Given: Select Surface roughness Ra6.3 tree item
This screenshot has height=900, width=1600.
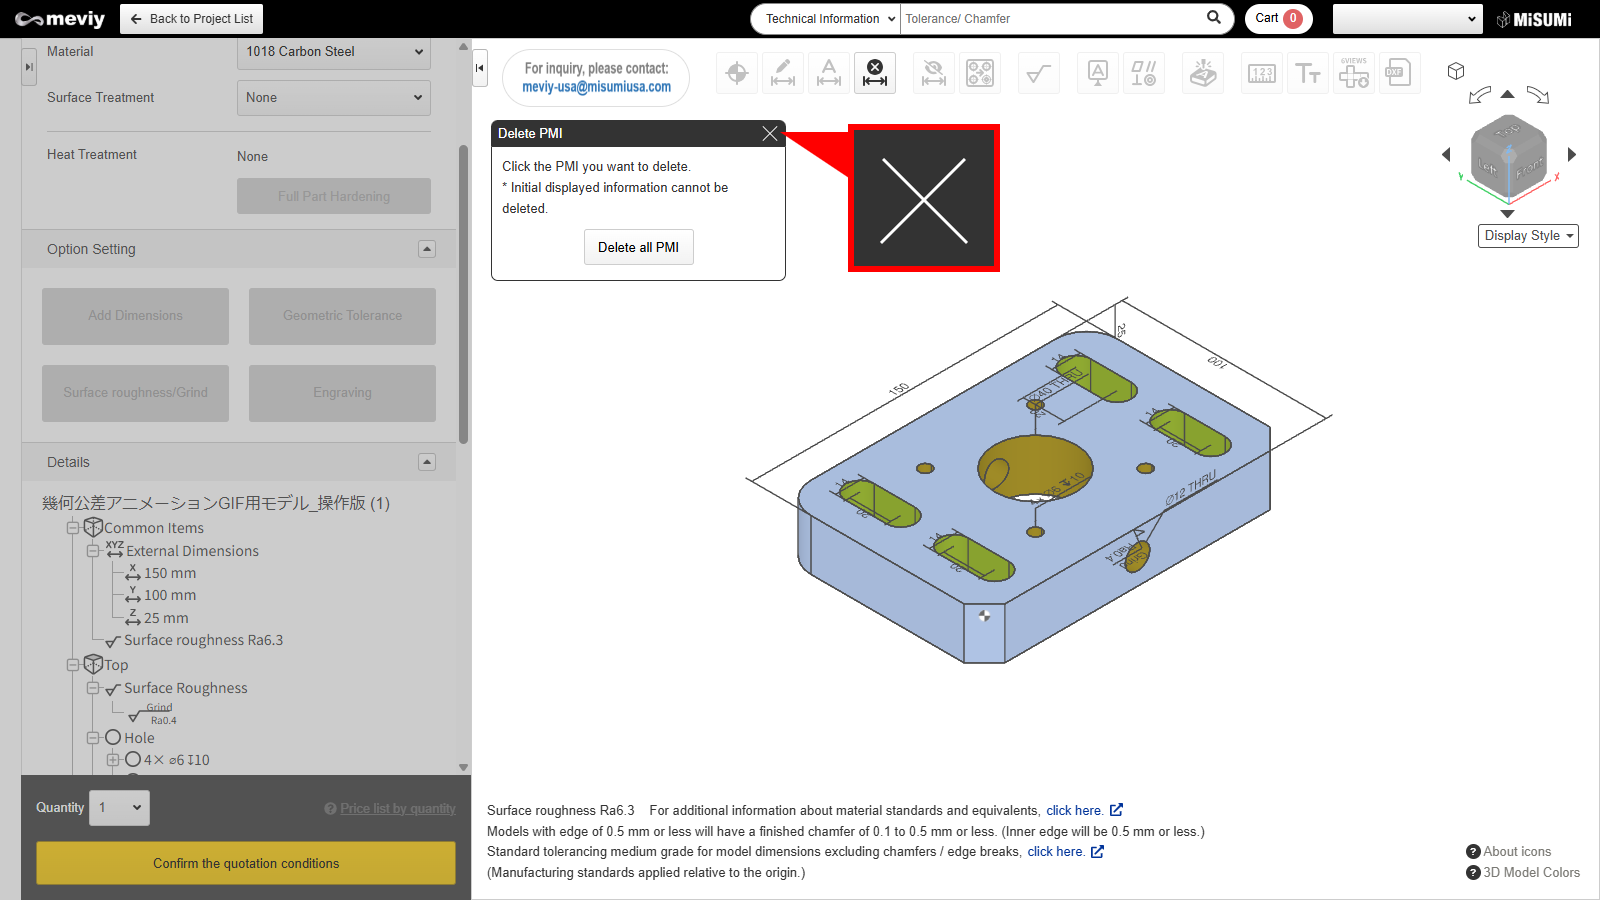Looking at the screenshot, I should tap(194, 640).
